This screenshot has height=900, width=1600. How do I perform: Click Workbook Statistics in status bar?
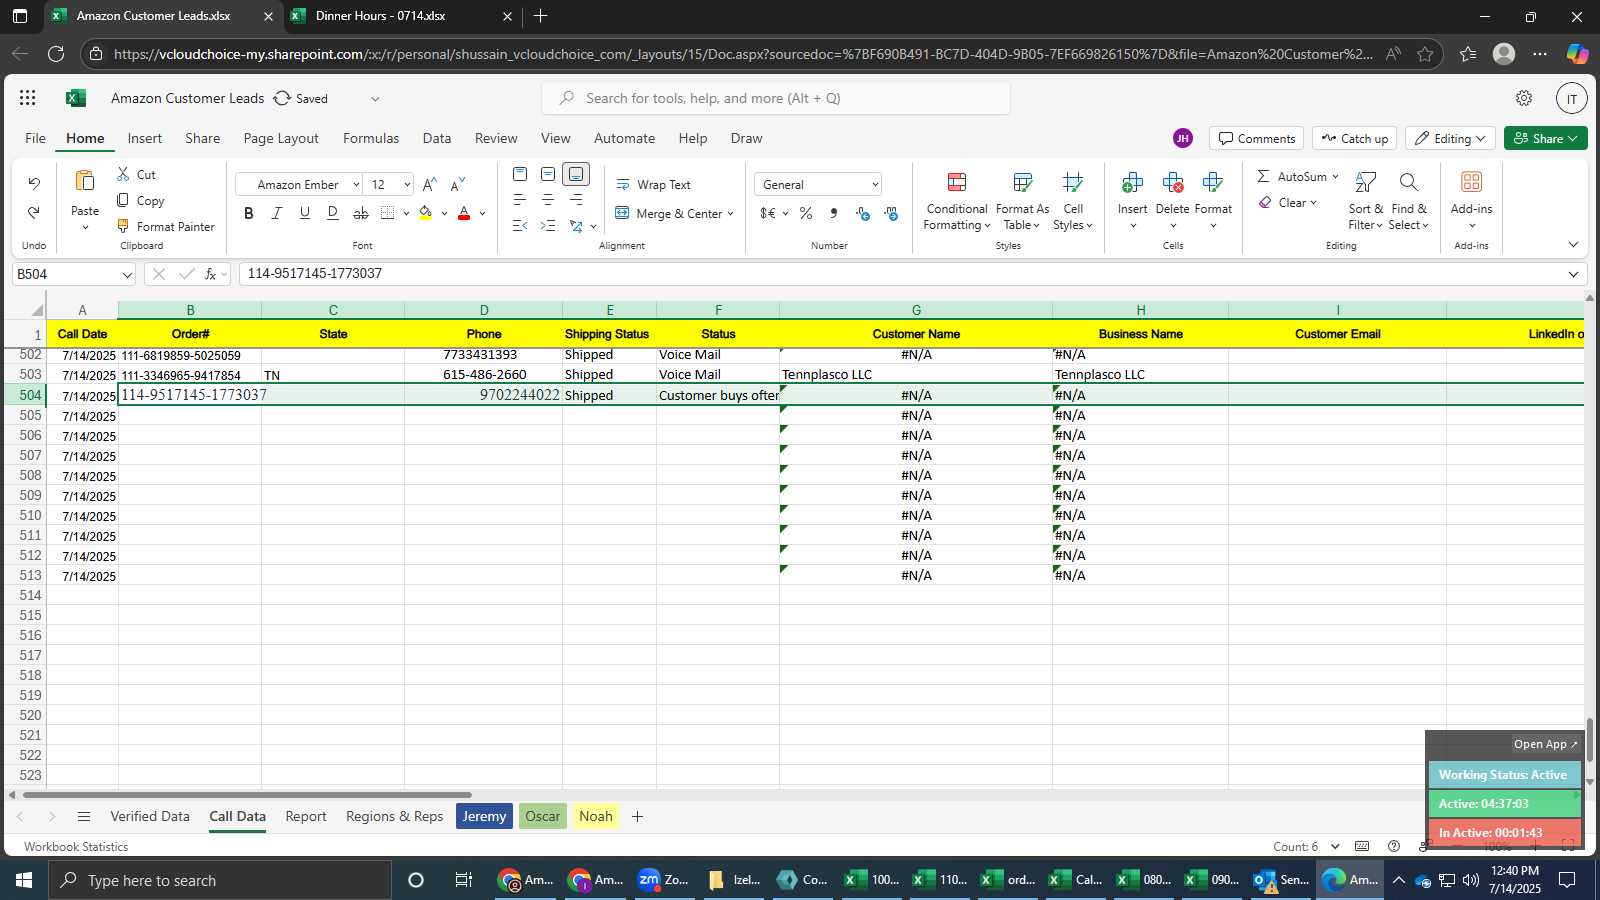(x=76, y=846)
